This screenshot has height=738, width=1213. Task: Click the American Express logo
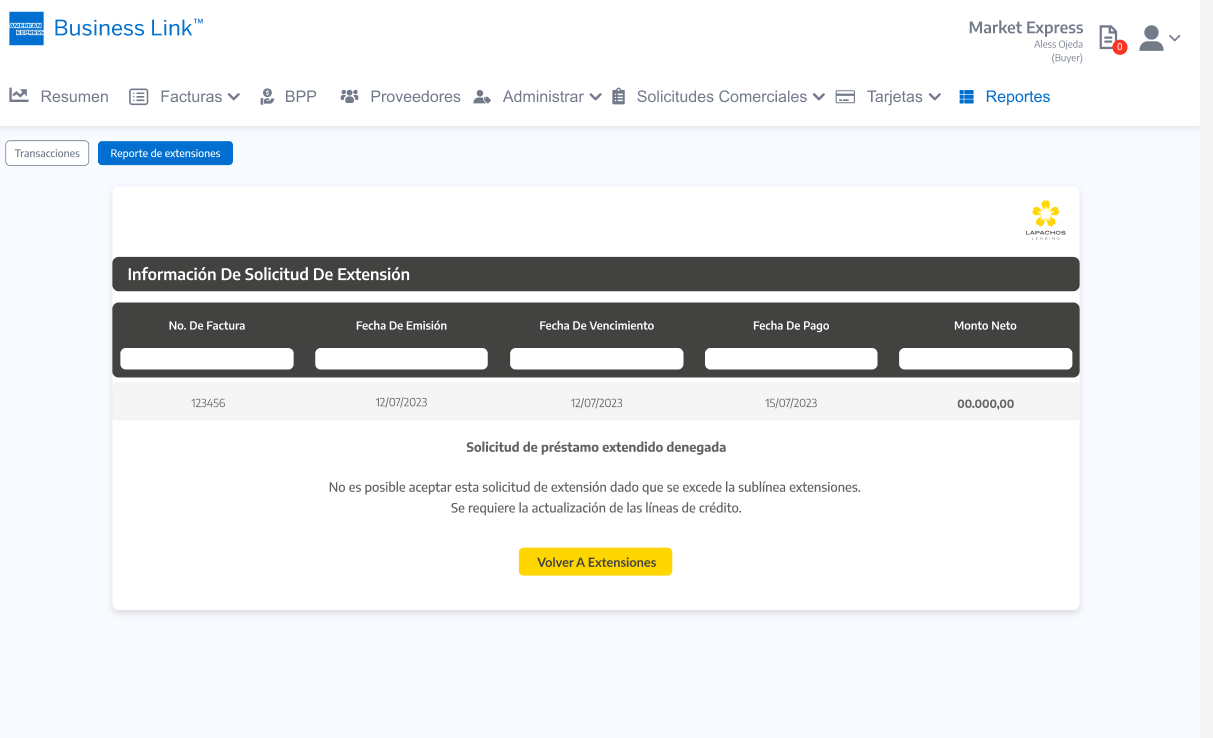(26, 29)
